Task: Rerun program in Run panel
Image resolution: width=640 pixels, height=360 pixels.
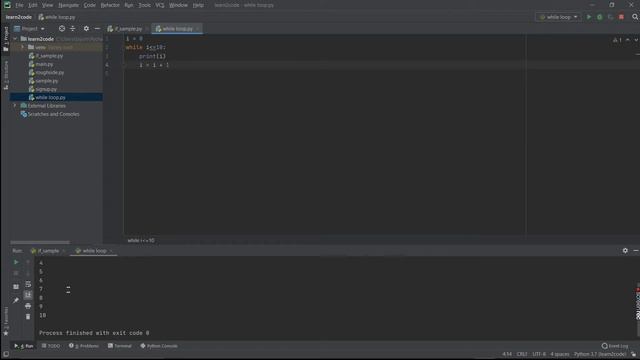Action: pos(16,262)
